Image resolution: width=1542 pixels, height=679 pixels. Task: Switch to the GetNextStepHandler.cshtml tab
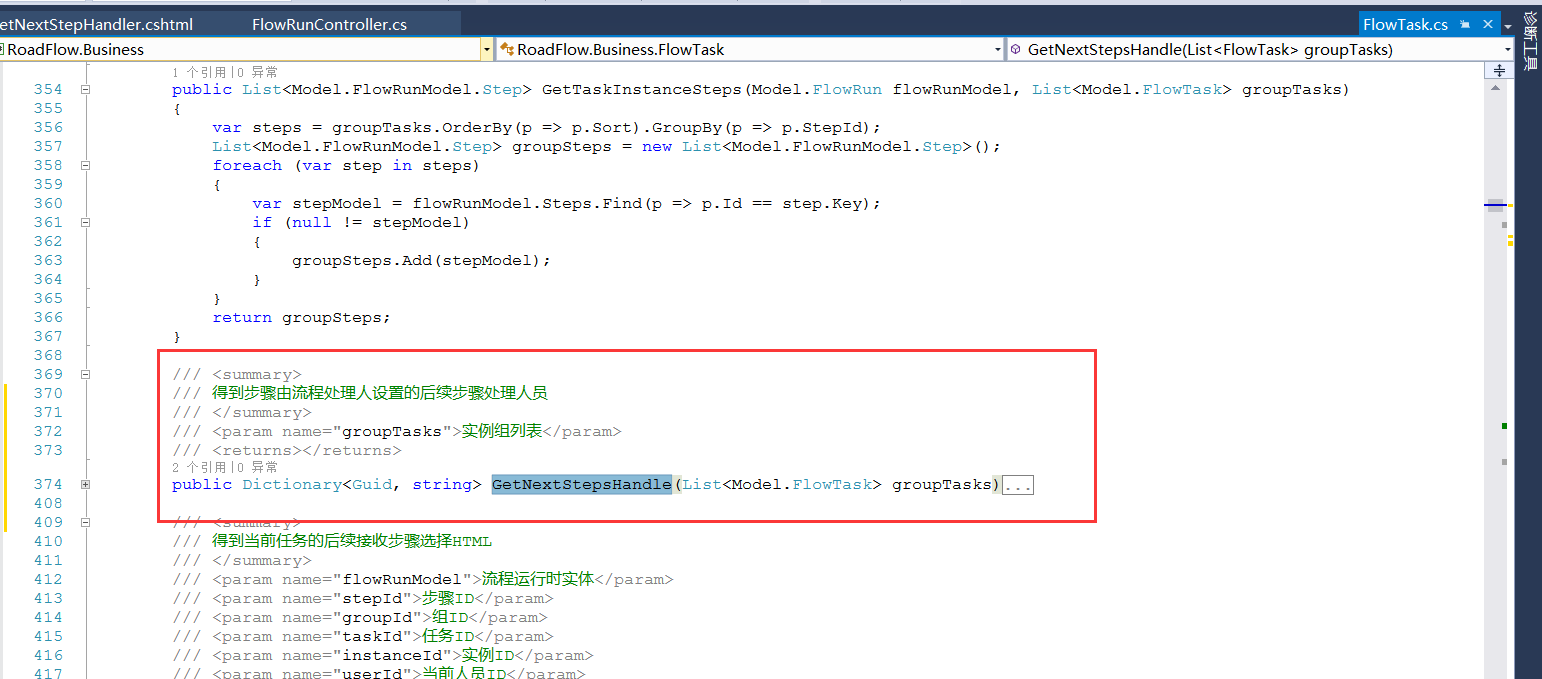(96, 24)
